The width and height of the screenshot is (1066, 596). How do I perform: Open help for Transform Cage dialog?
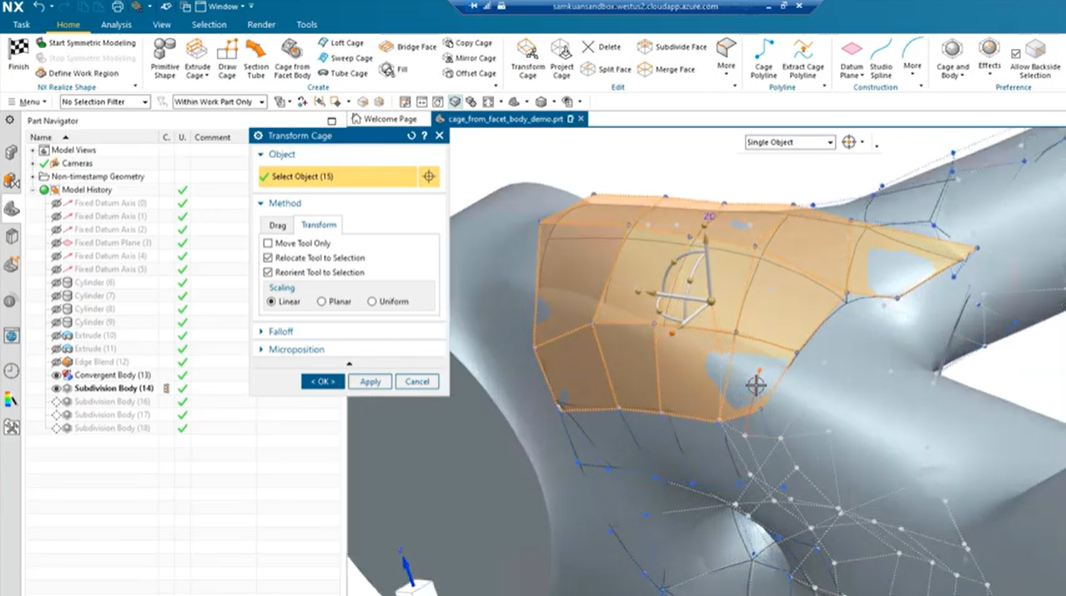424,136
